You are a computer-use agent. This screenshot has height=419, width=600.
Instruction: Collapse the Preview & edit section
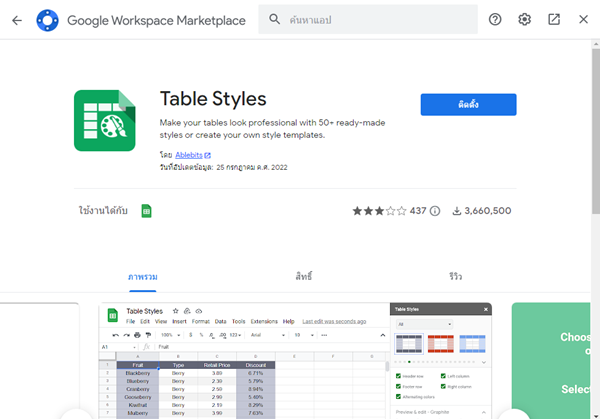tap(484, 412)
